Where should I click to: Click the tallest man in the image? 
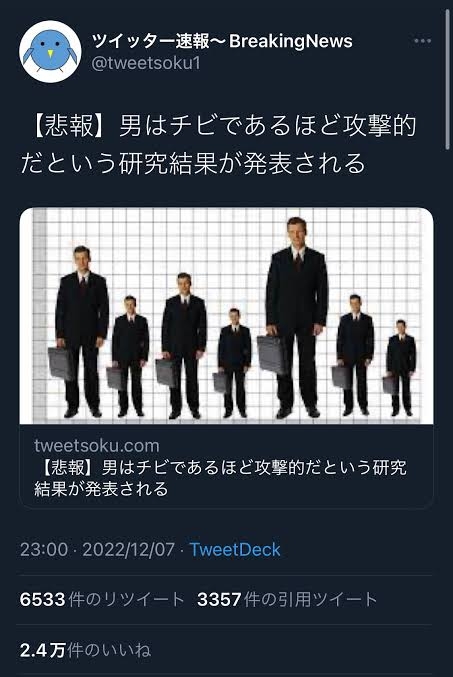(x=297, y=317)
